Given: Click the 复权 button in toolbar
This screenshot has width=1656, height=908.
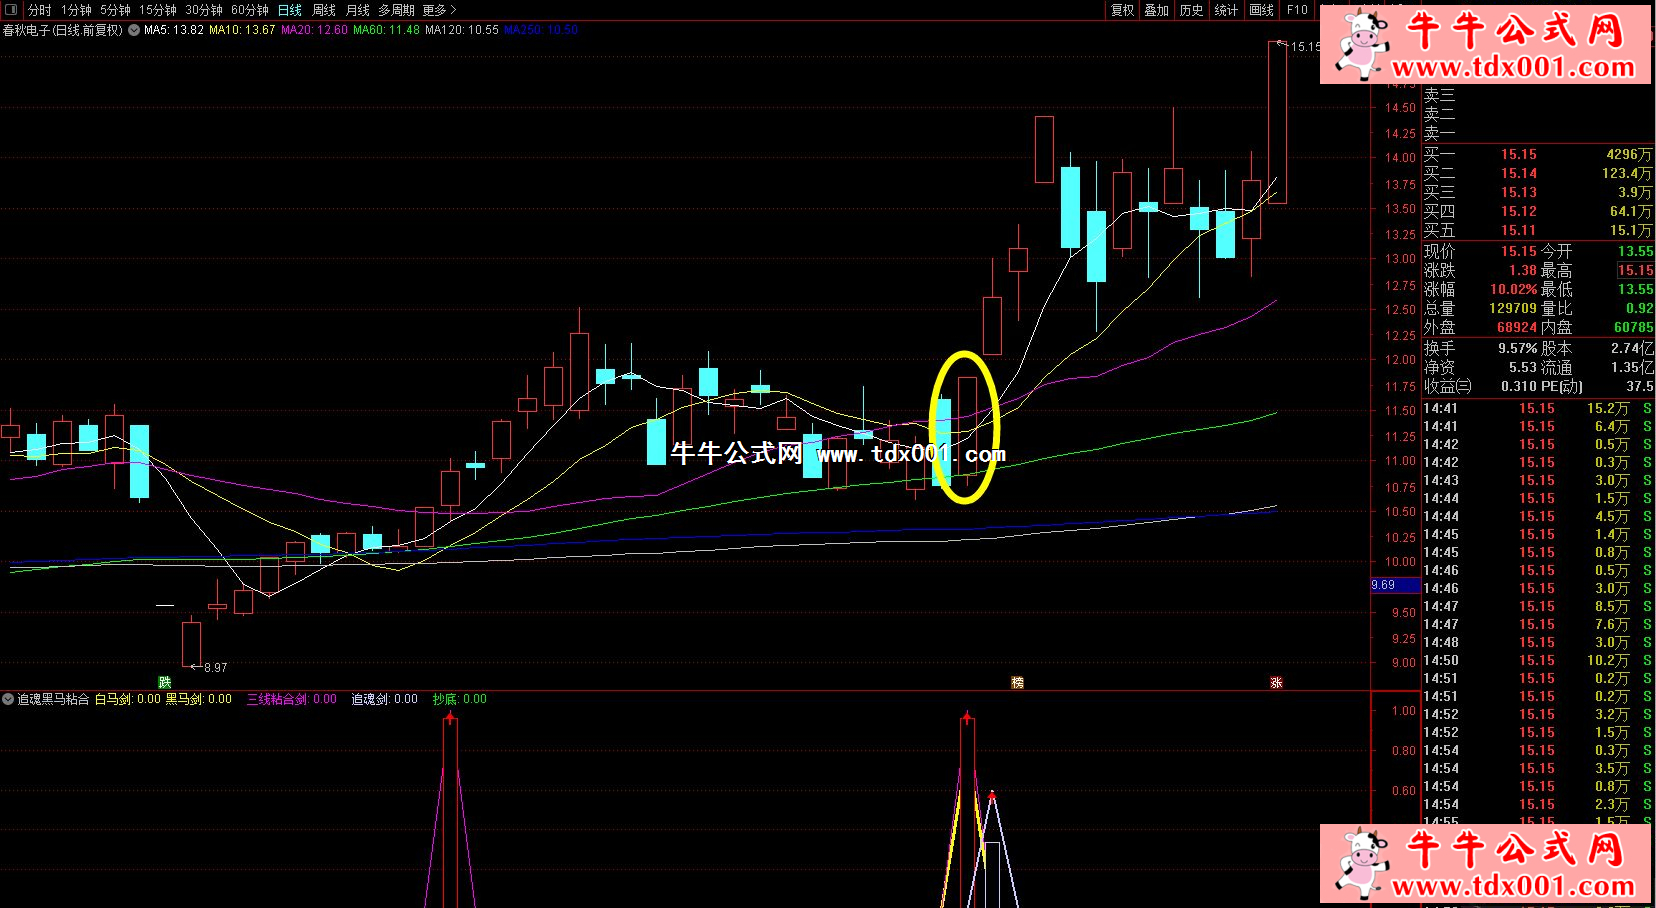Looking at the screenshot, I should pos(1123,10).
